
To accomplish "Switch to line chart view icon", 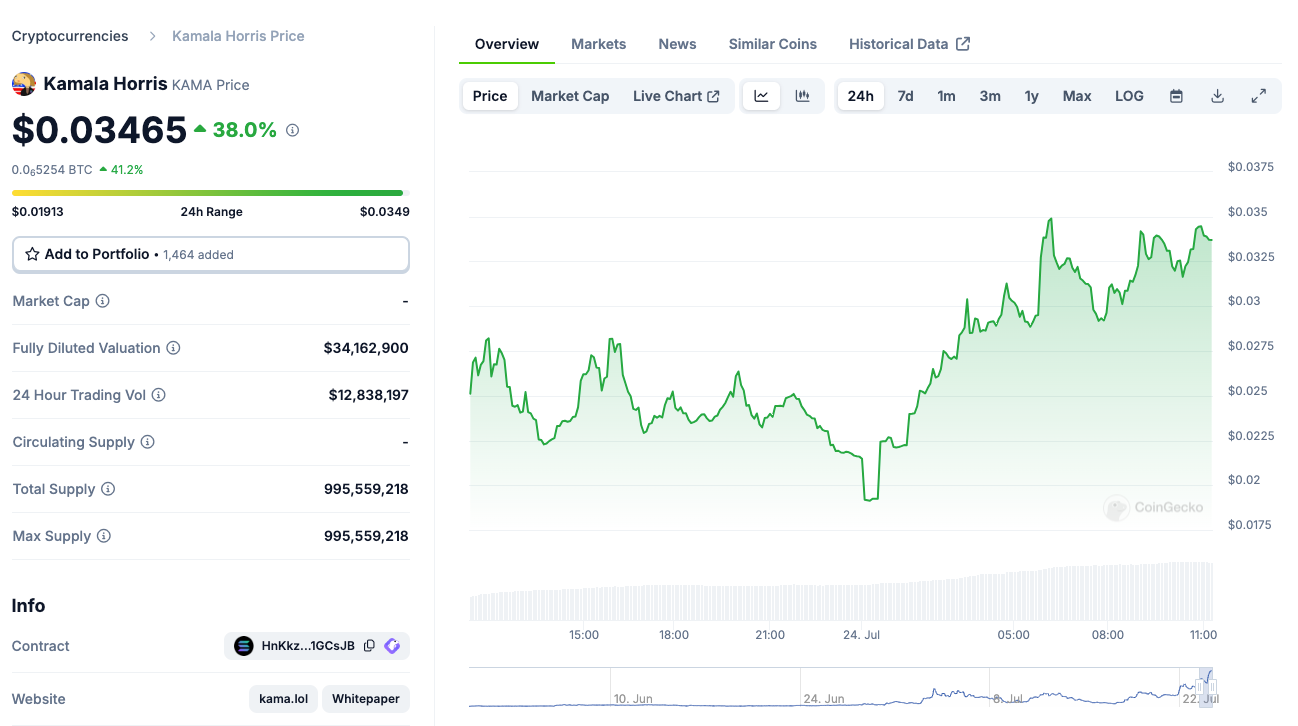I will click(x=761, y=96).
